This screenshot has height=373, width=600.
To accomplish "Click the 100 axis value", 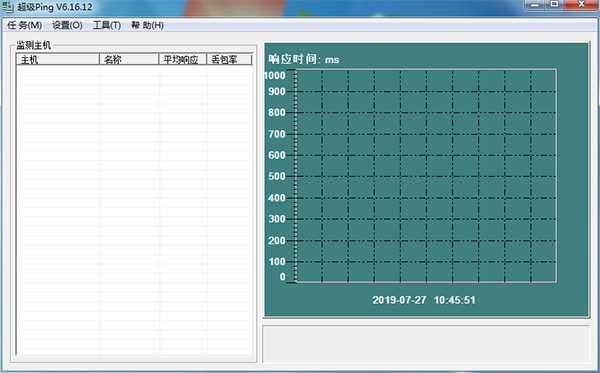I will point(277,262).
